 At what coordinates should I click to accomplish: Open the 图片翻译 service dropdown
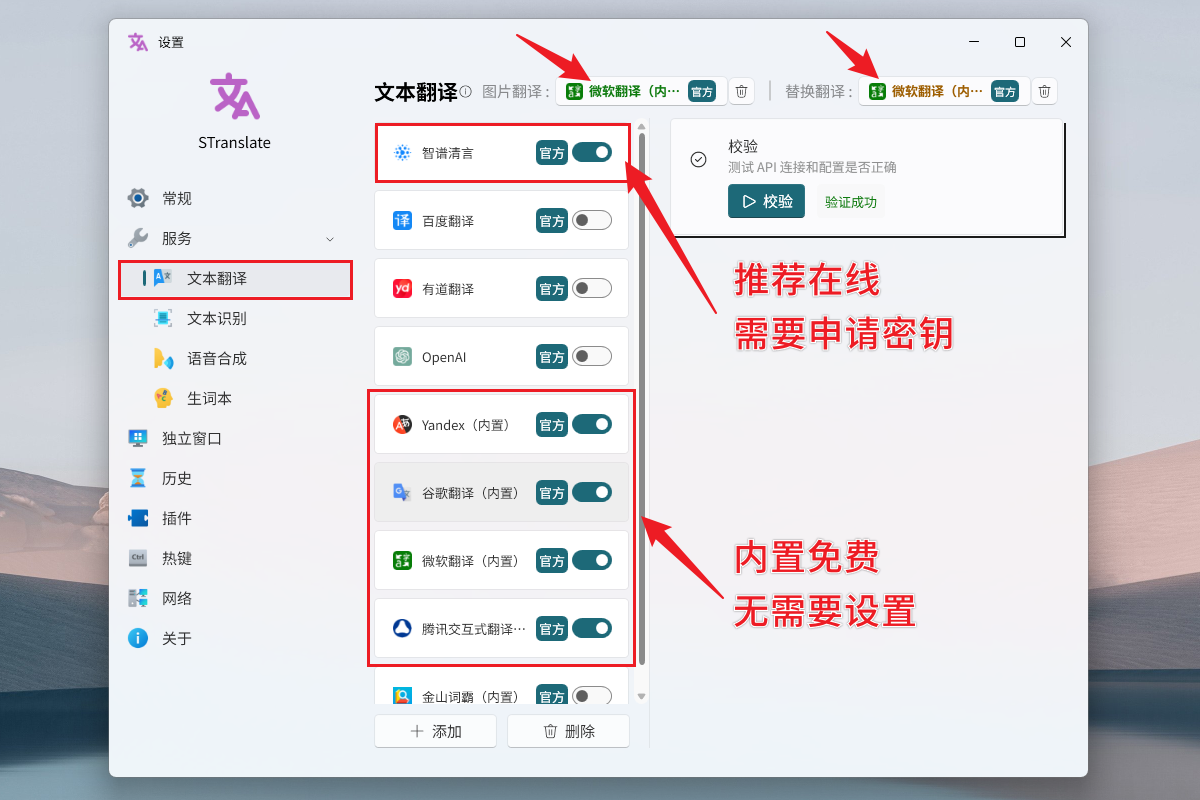640,92
